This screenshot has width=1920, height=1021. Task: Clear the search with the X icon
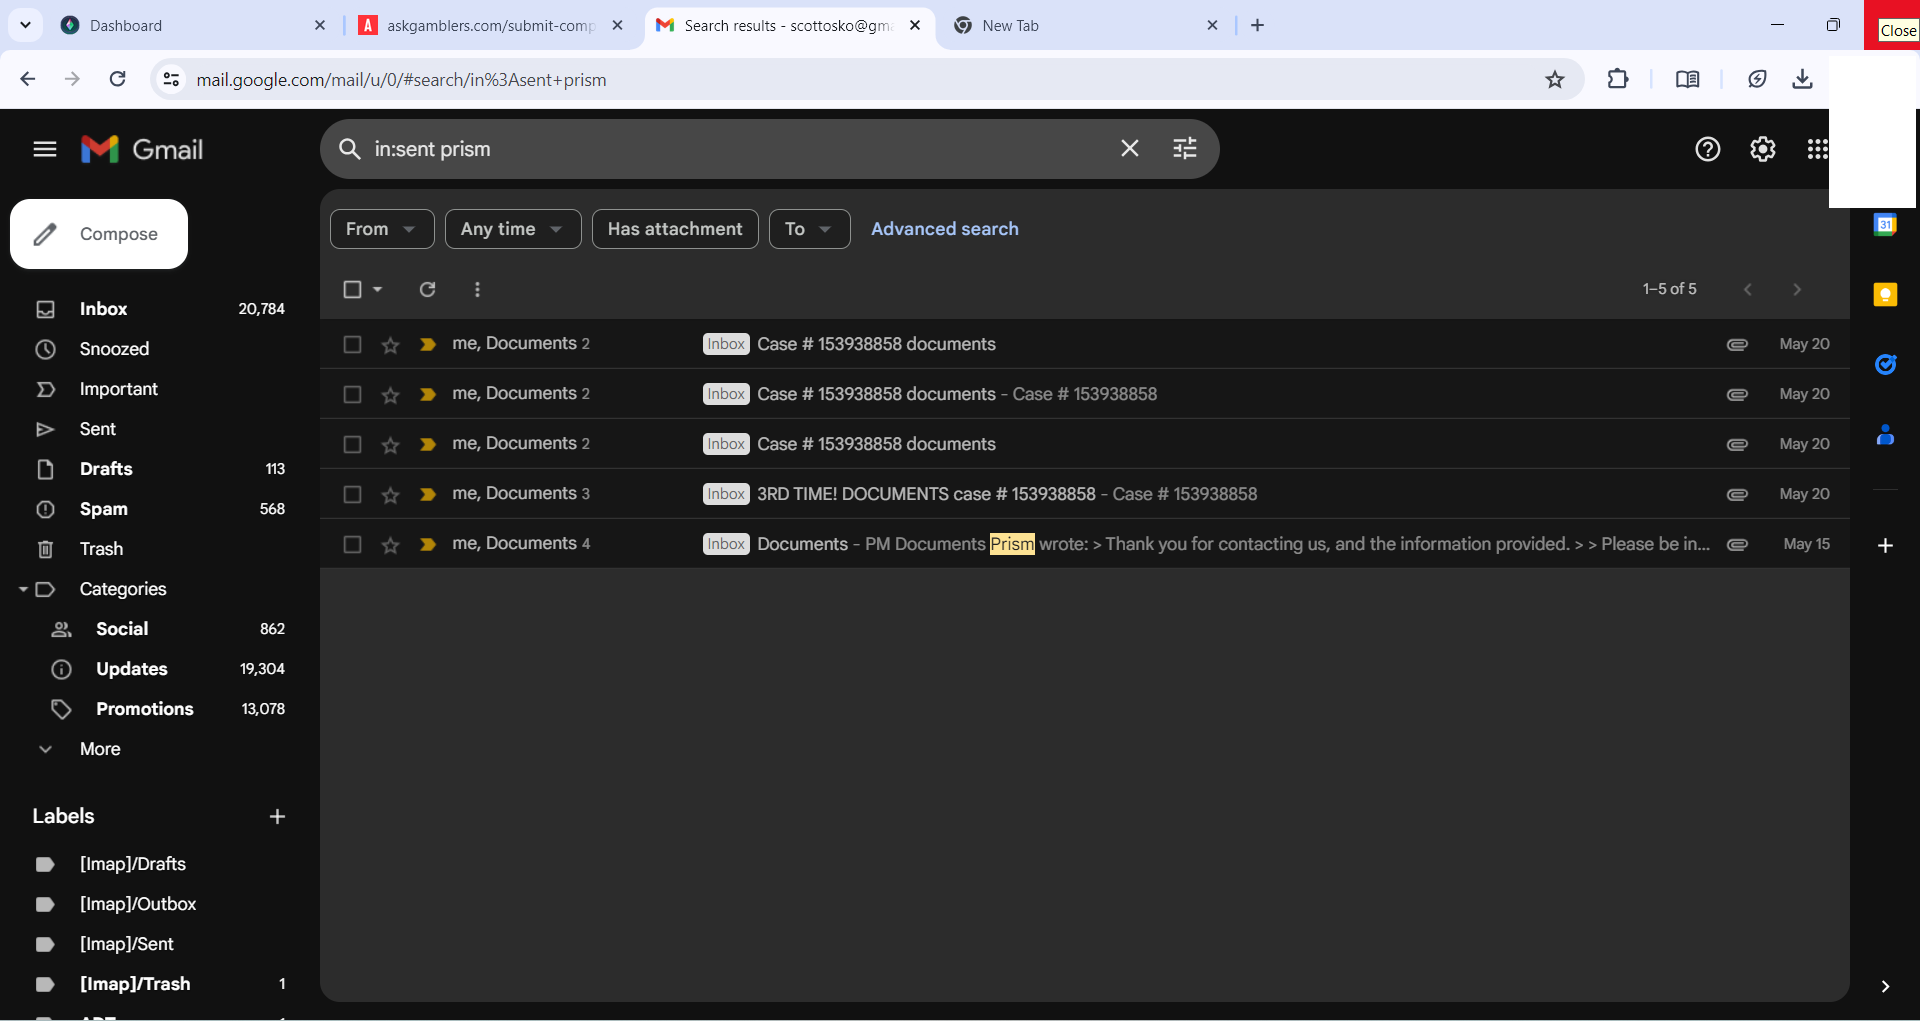click(1130, 149)
